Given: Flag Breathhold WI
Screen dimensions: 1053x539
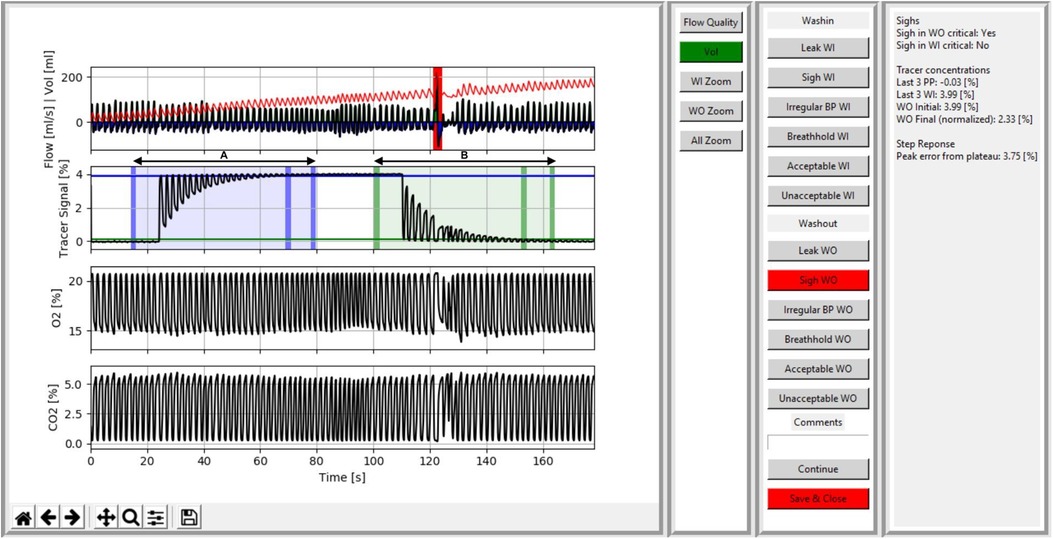Looking at the screenshot, I should coord(818,136).
